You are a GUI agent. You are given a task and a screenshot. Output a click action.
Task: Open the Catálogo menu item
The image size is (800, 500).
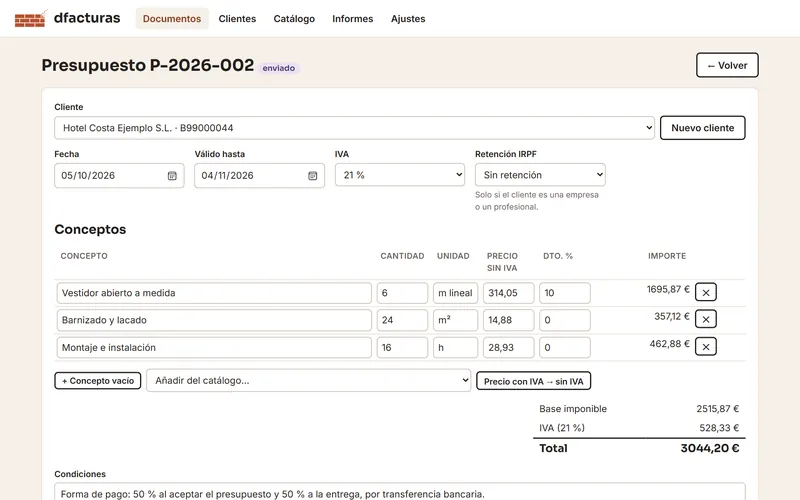tap(294, 19)
